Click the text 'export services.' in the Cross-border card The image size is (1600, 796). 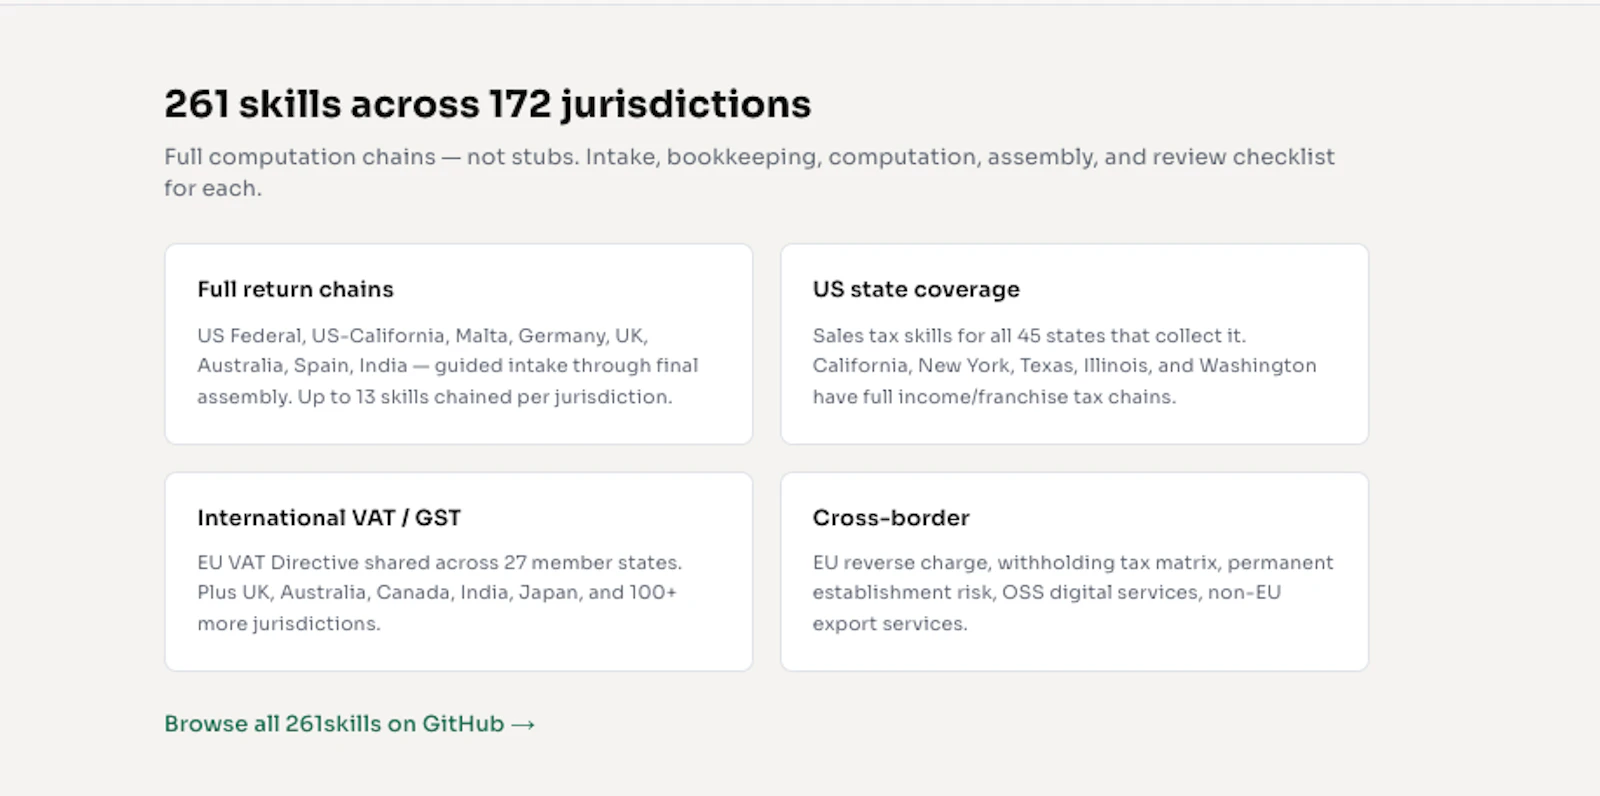tap(890, 624)
